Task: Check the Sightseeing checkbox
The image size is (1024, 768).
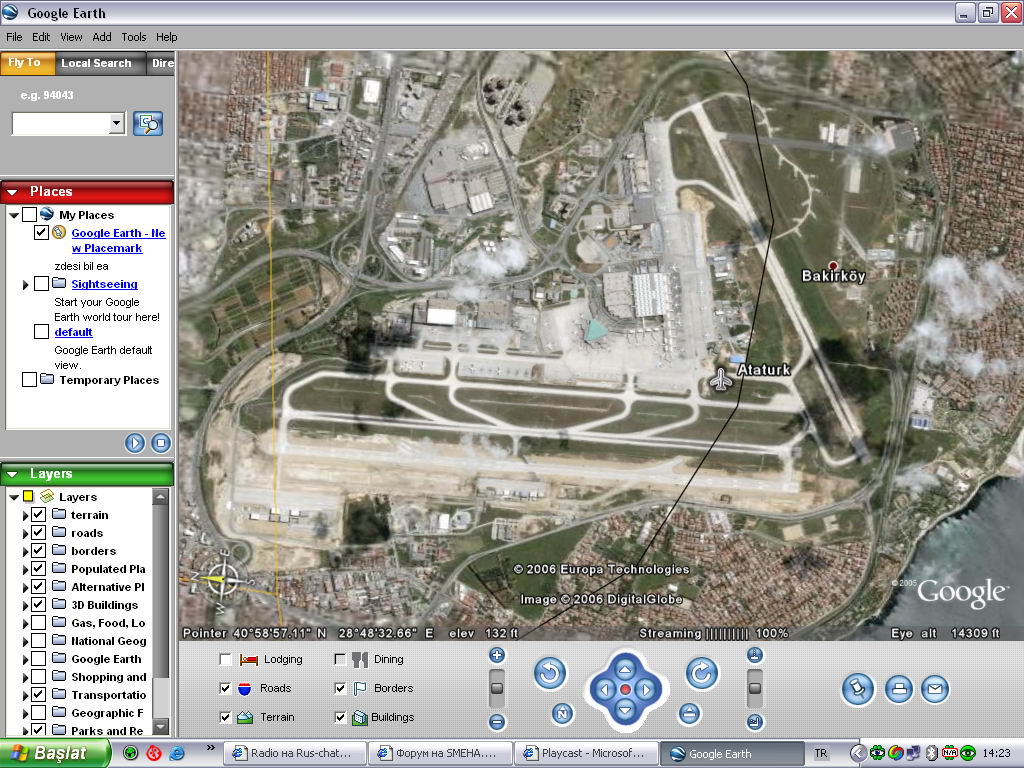Action: click(x=41, y=283)
